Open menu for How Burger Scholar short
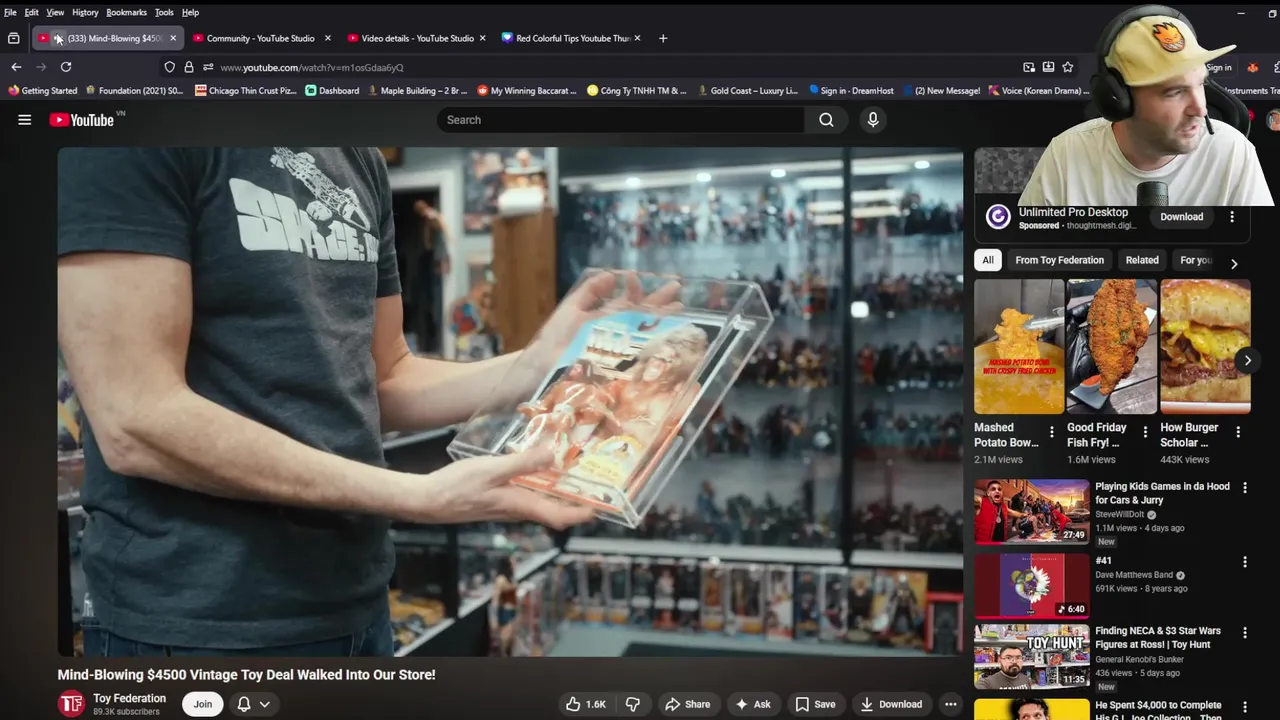This screenshot has width=1280, height=720. [x=1238, y=432]
